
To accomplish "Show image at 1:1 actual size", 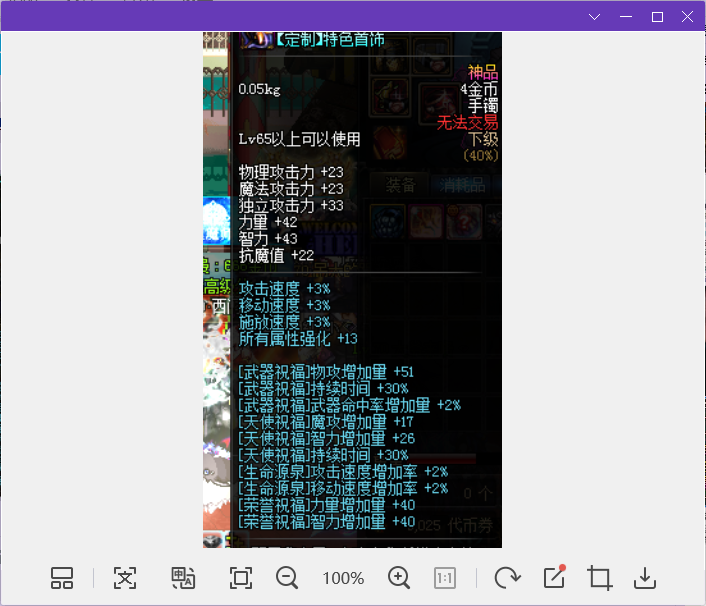I will click(x=445, y=578).
